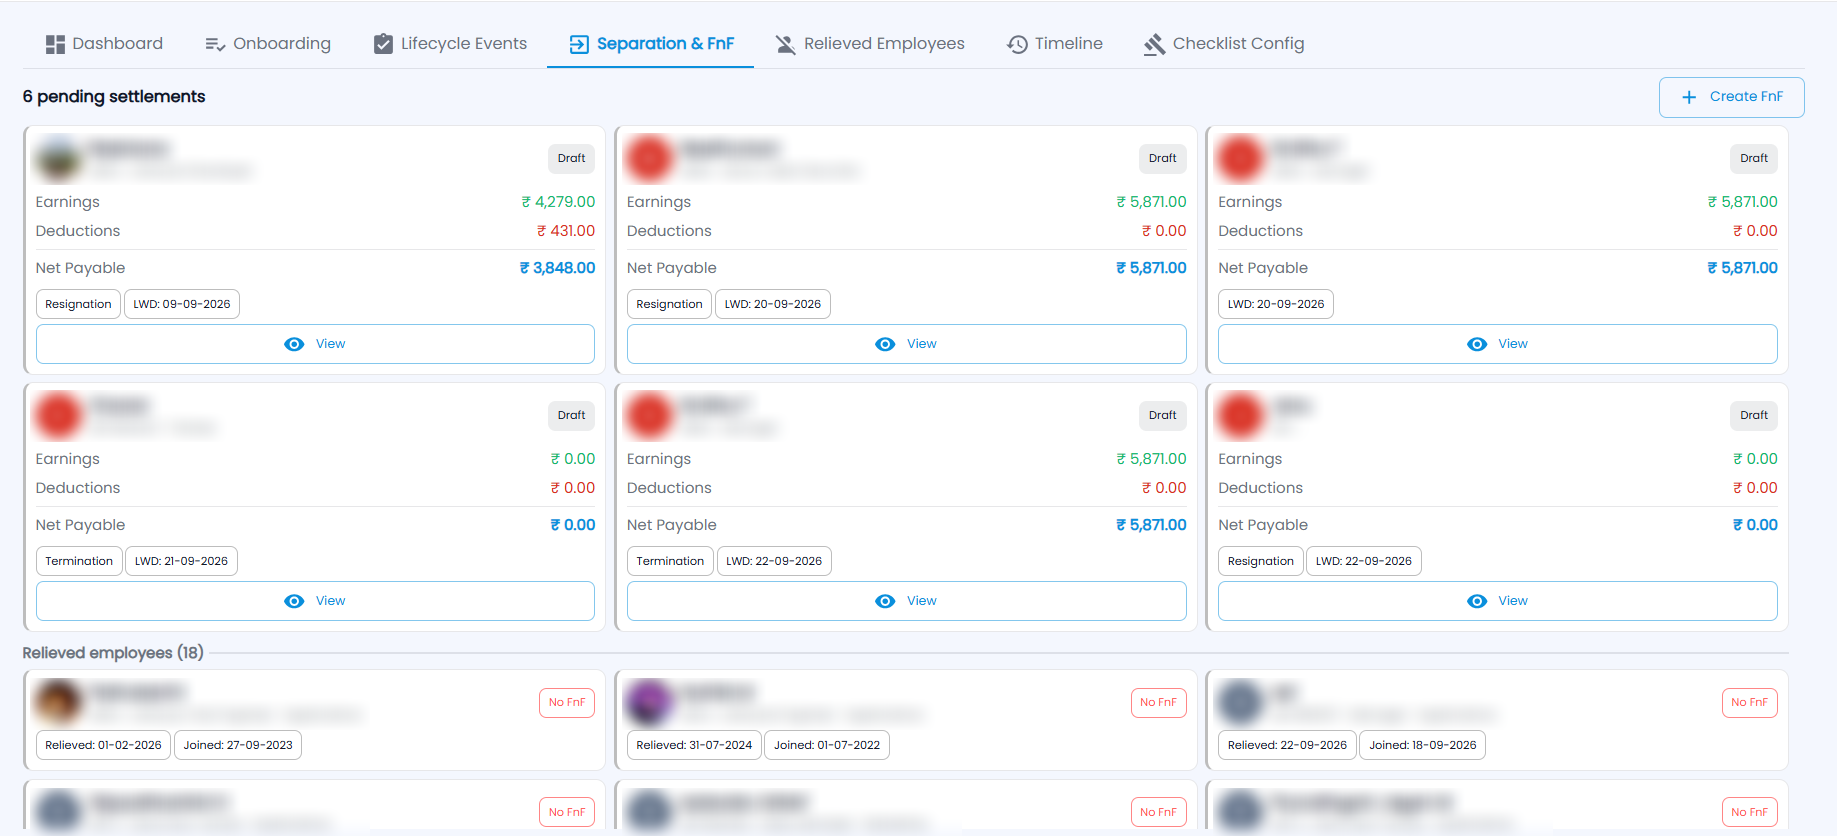Image resolution: width=1837 pixels, height=836 pixels.
Task: Click No FnF badge on Relieved 31-07-2024 card
Action: pyautogui.click(x=1158, y=703)
